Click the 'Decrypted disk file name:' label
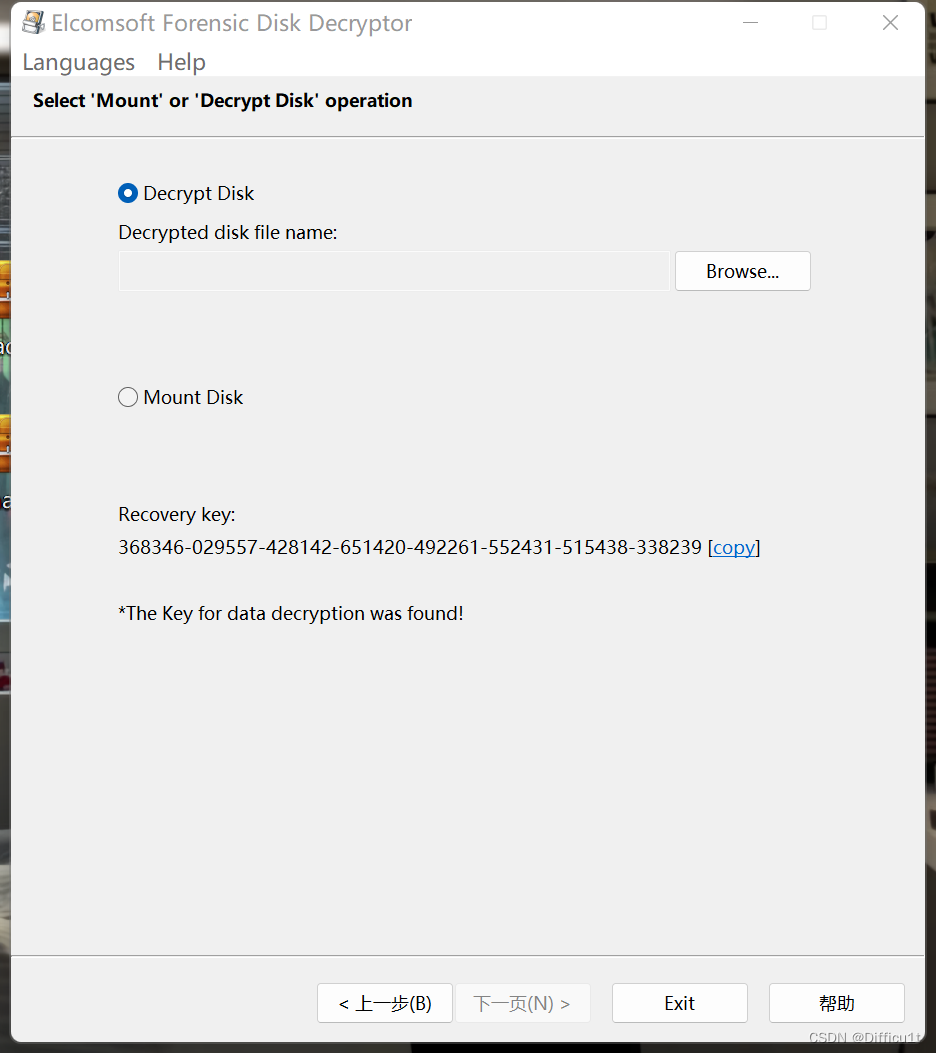This screenshot has height=1053, width=936. (228, 232)
